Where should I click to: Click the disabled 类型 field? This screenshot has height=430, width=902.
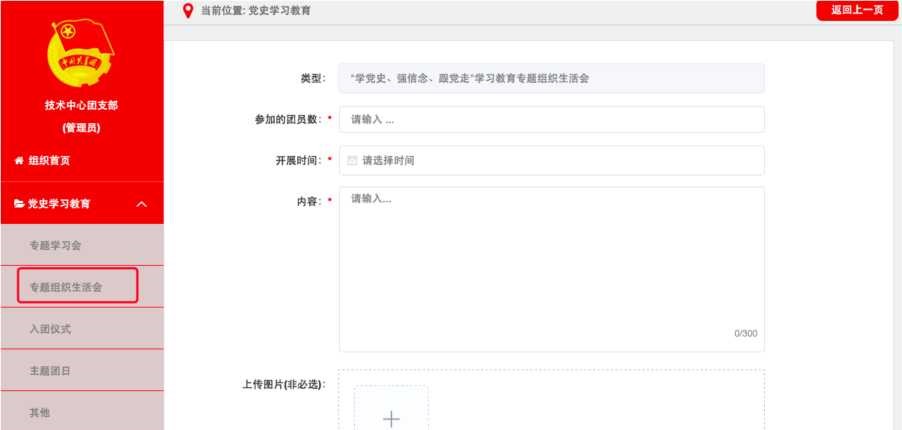coord(552,78)
